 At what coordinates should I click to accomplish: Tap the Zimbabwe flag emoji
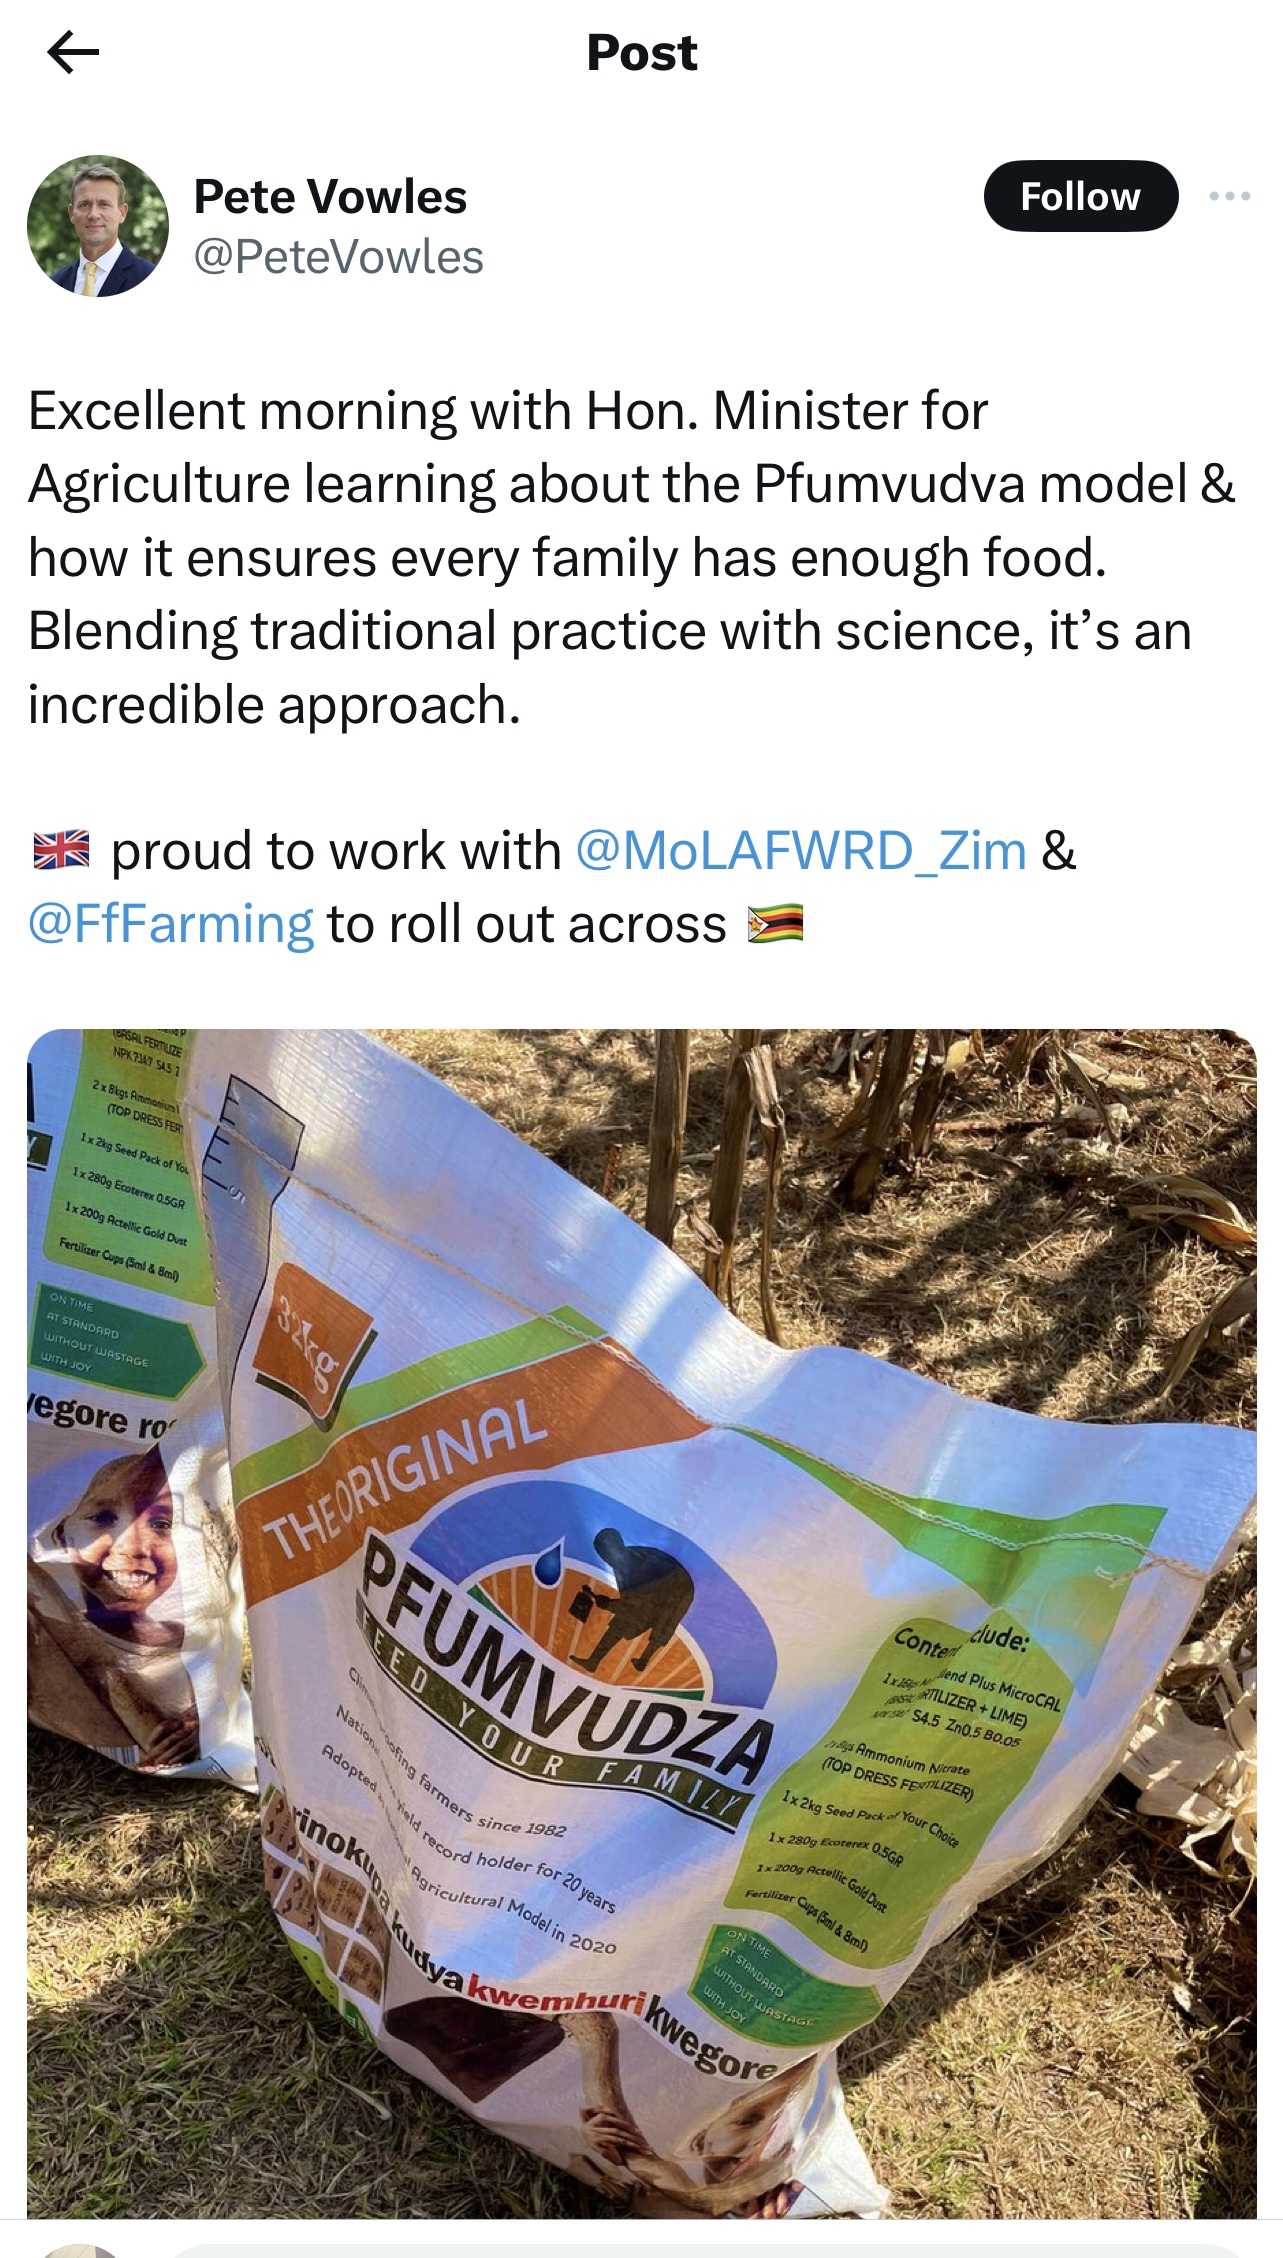[x=775, y=923]
